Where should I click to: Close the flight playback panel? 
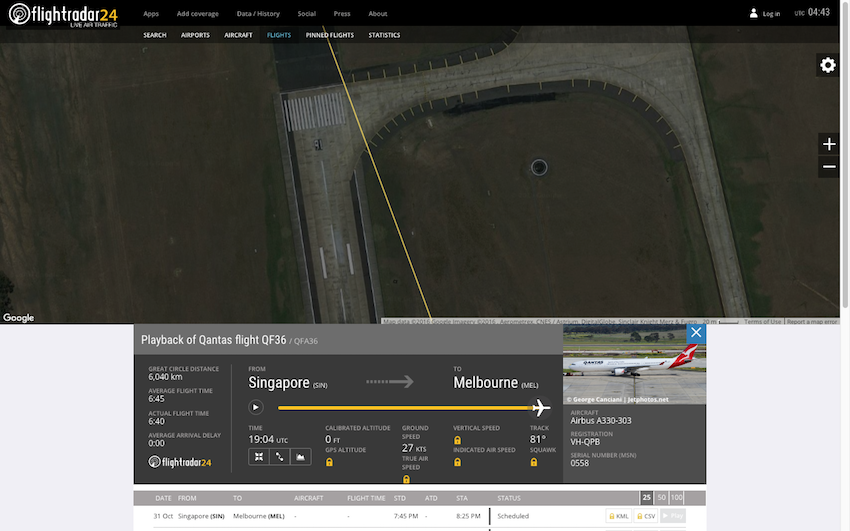[x=696, y=333]
